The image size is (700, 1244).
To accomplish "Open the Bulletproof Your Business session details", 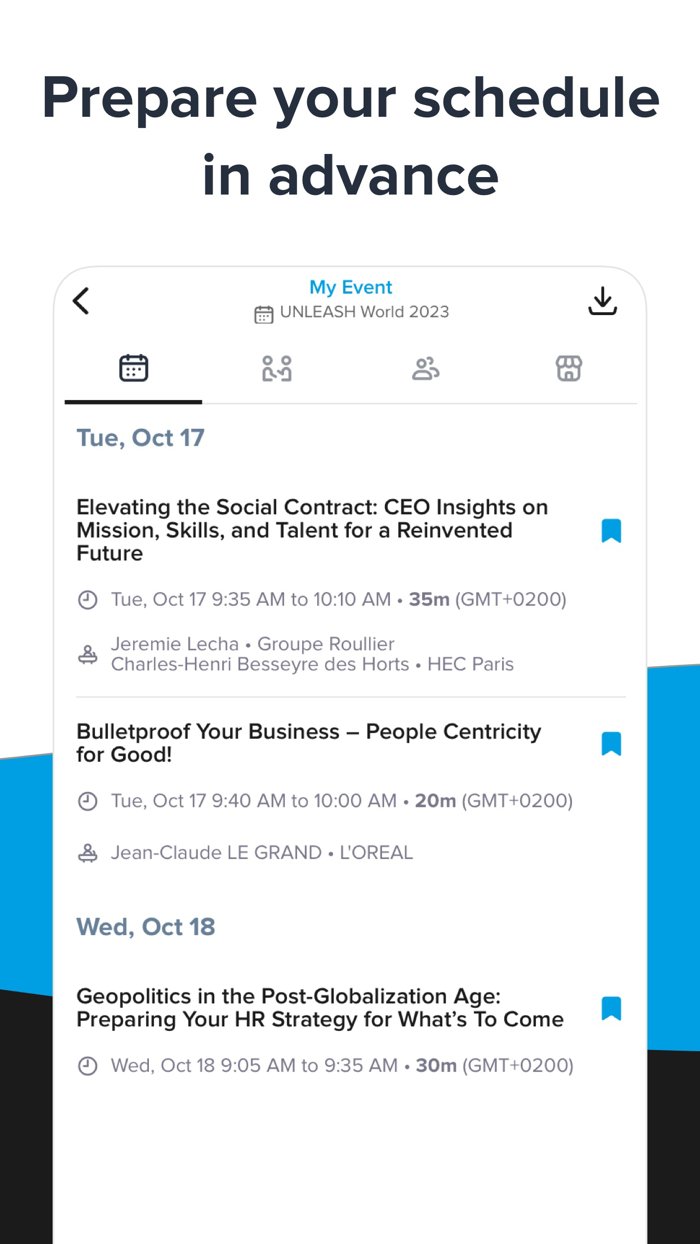I will (x=308, y=743).
